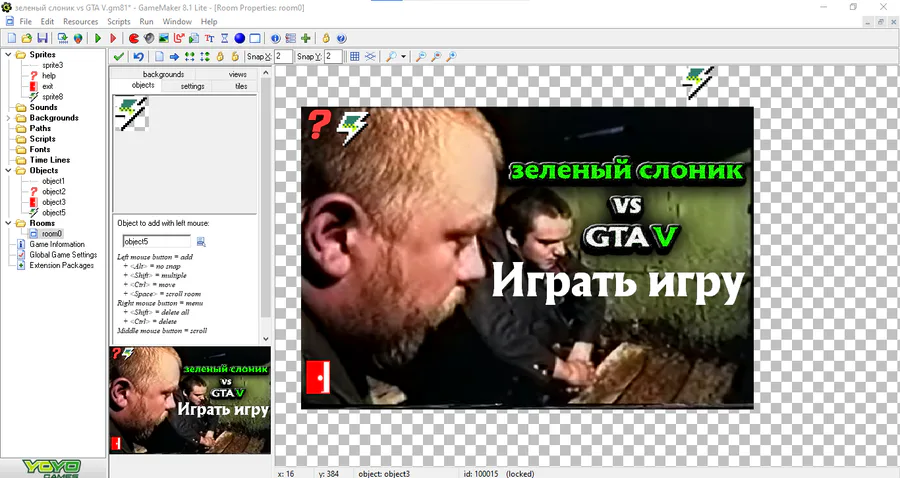Create a new sound resource
Viewport: 900px width, 478px height.
coord(149,38)
